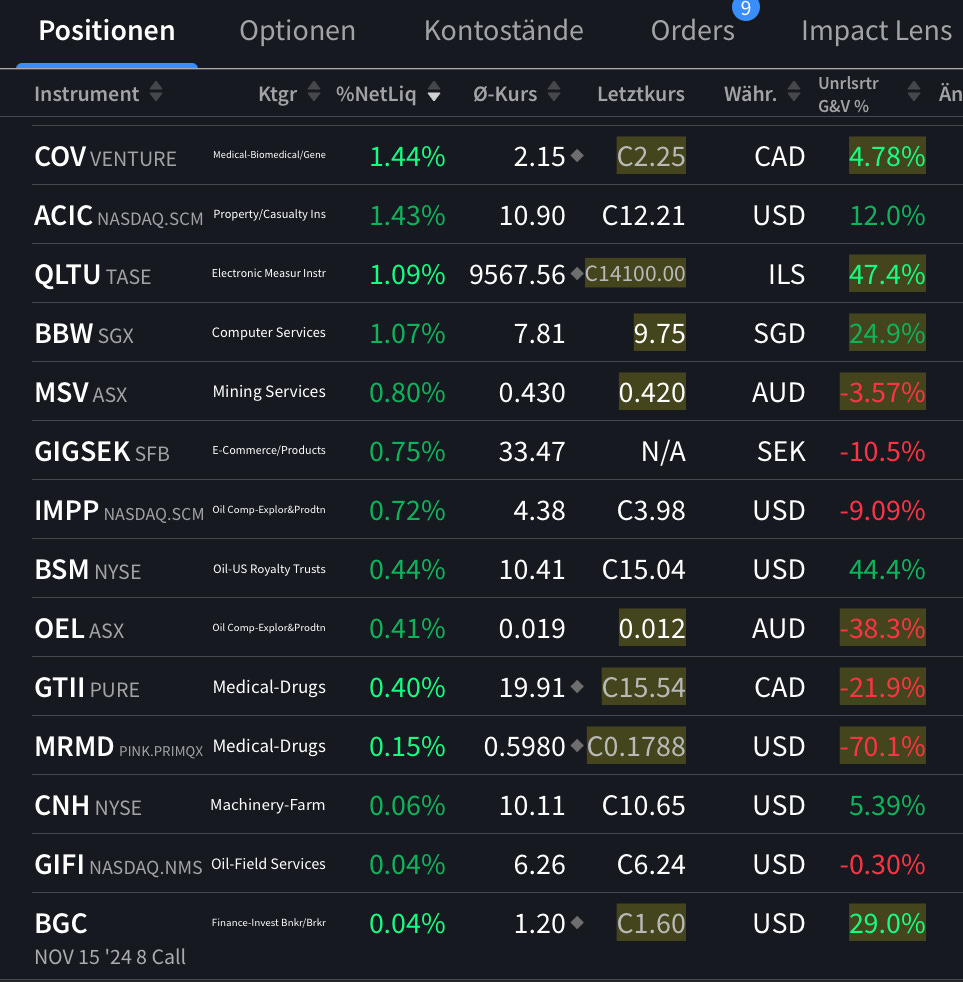Click the Mining Services category cell
Viewport: 963px width, 982px height.
269,391
